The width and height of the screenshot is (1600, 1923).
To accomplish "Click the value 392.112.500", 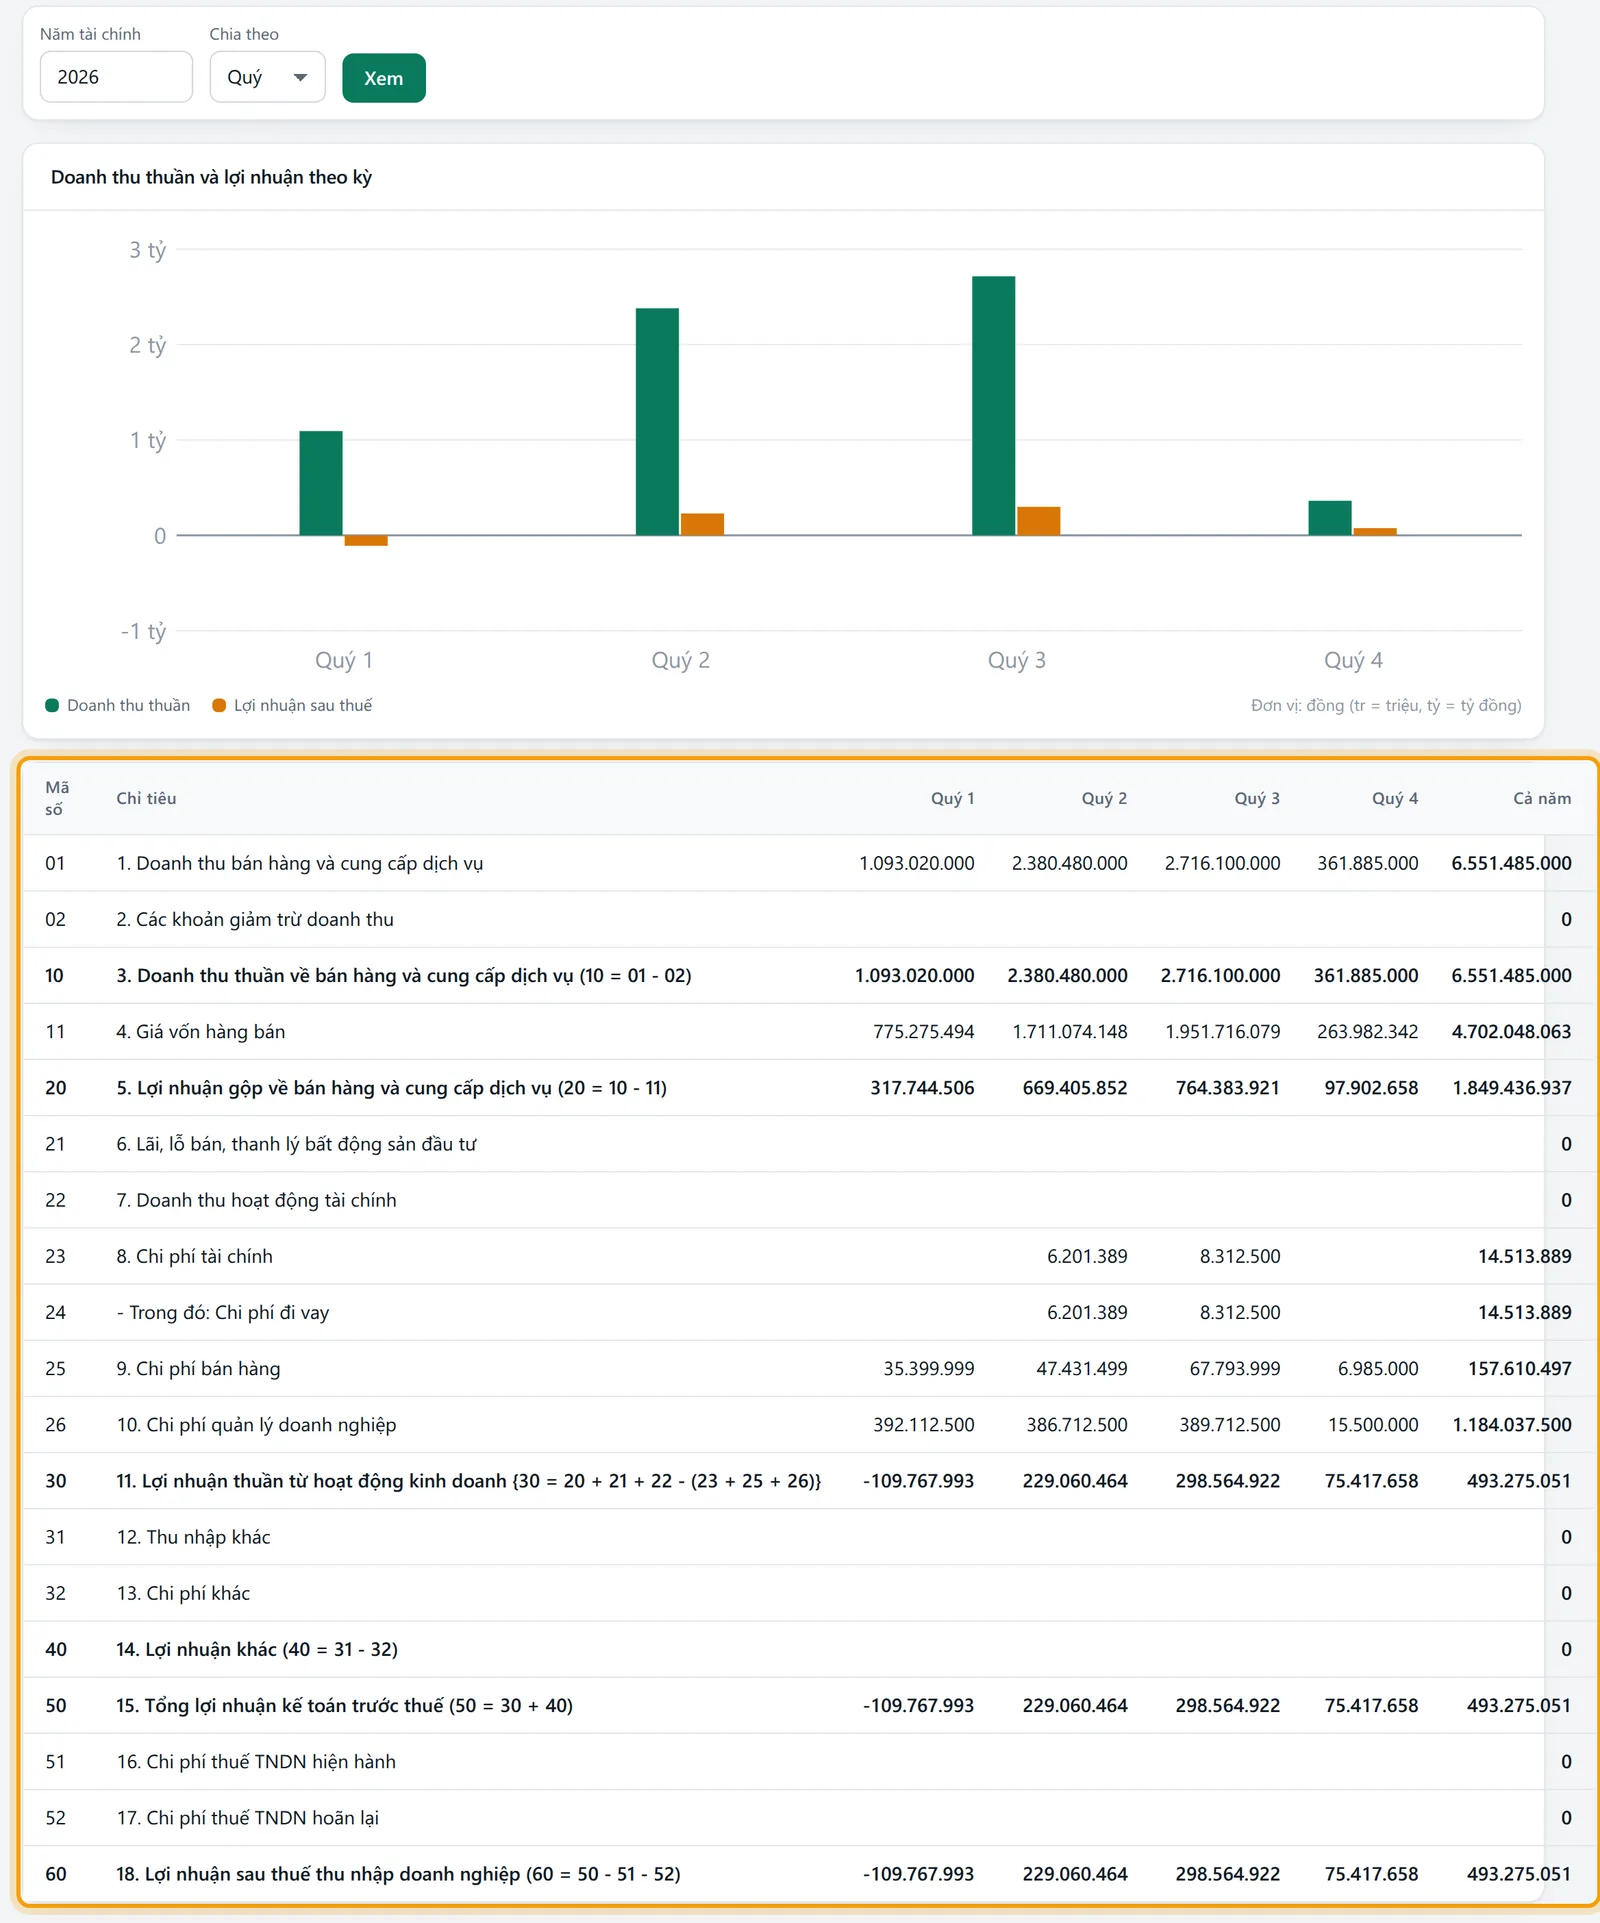I will click(923, 1424).
